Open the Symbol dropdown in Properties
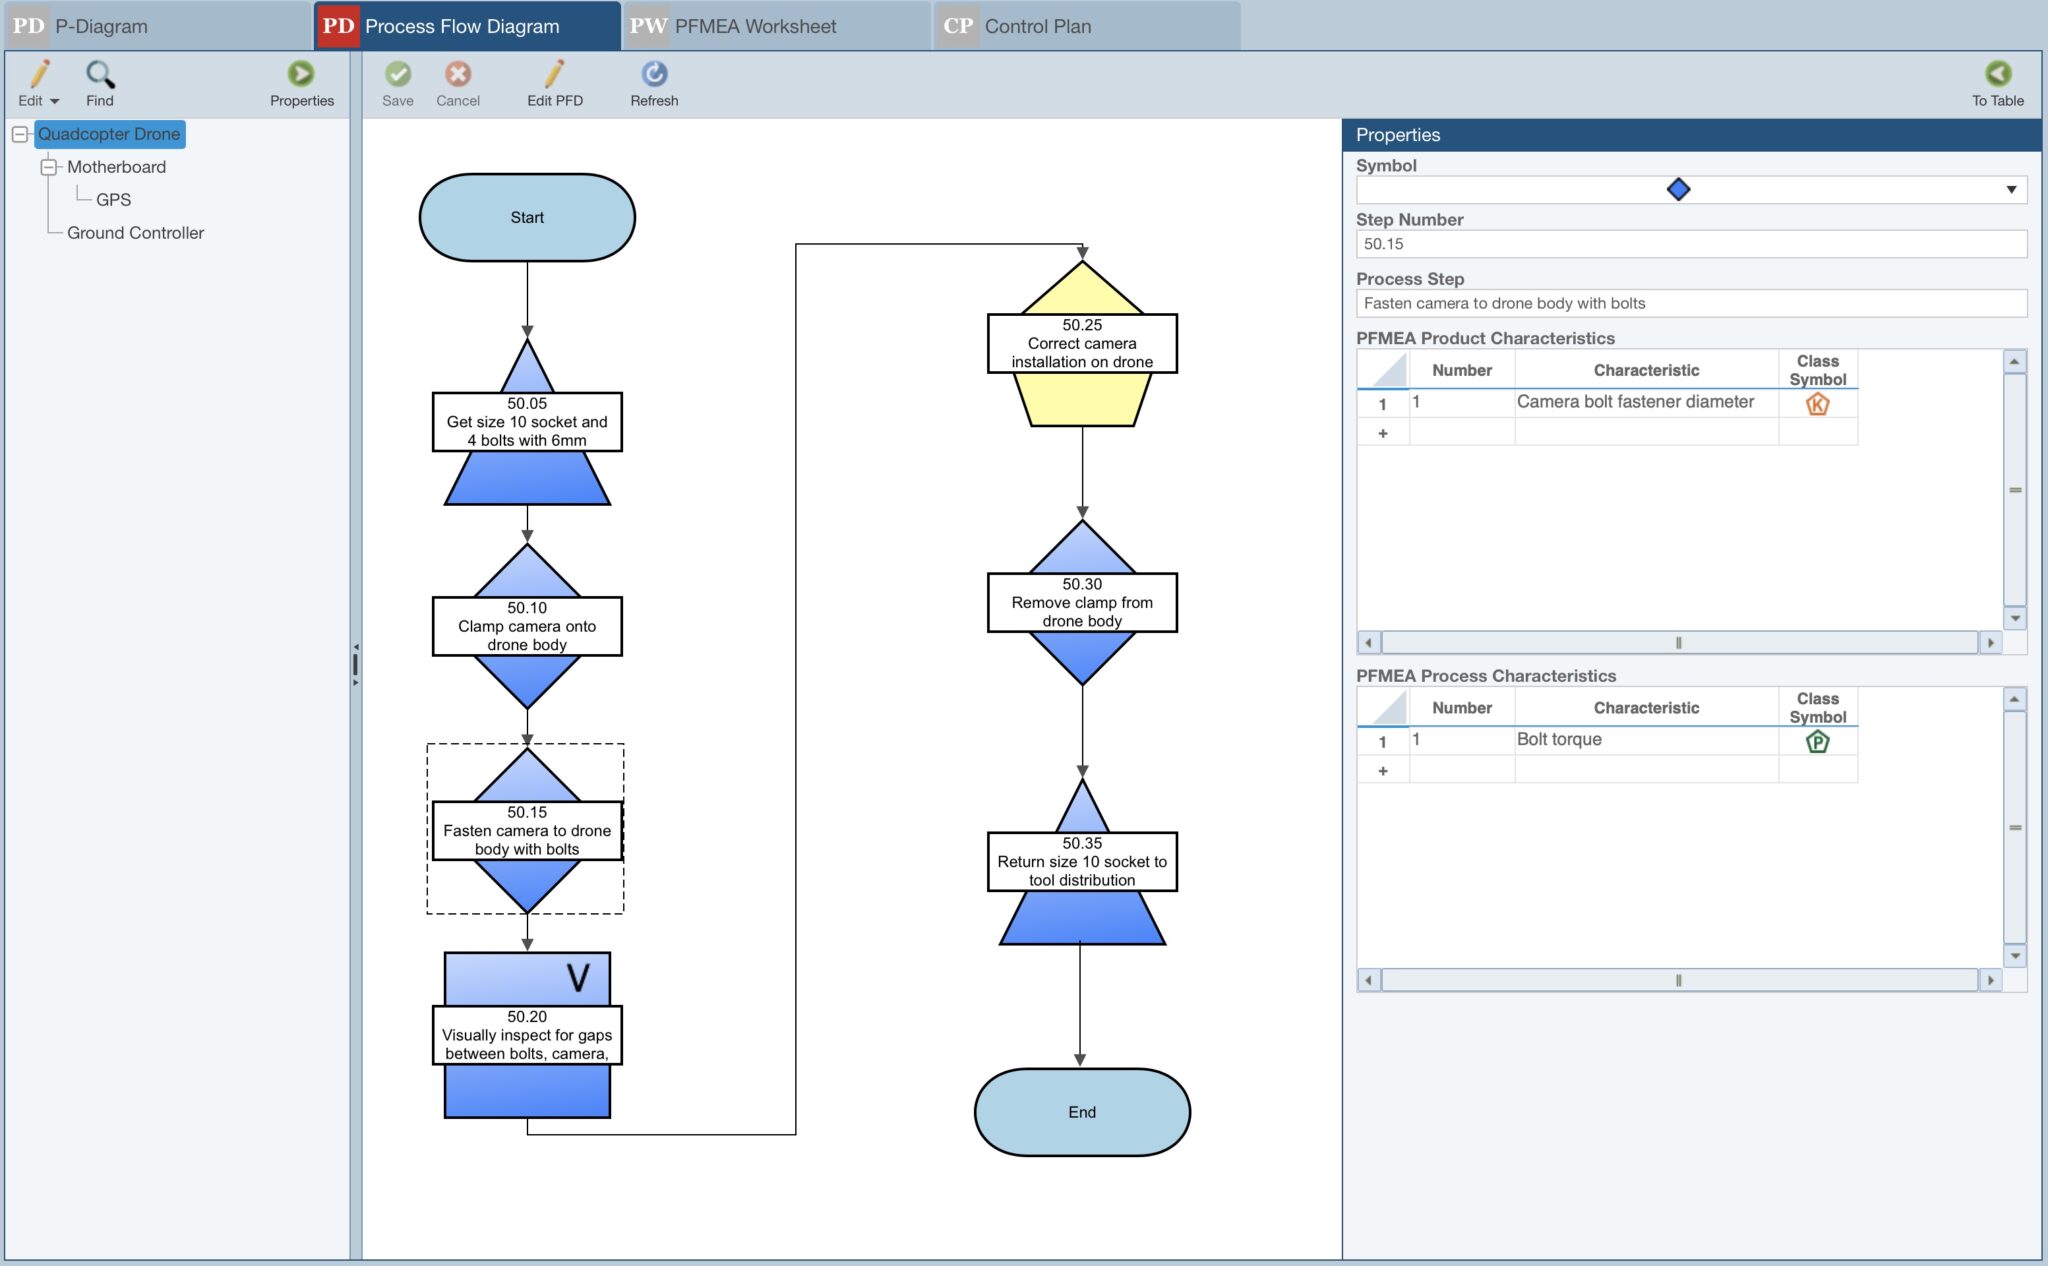 2010,189
